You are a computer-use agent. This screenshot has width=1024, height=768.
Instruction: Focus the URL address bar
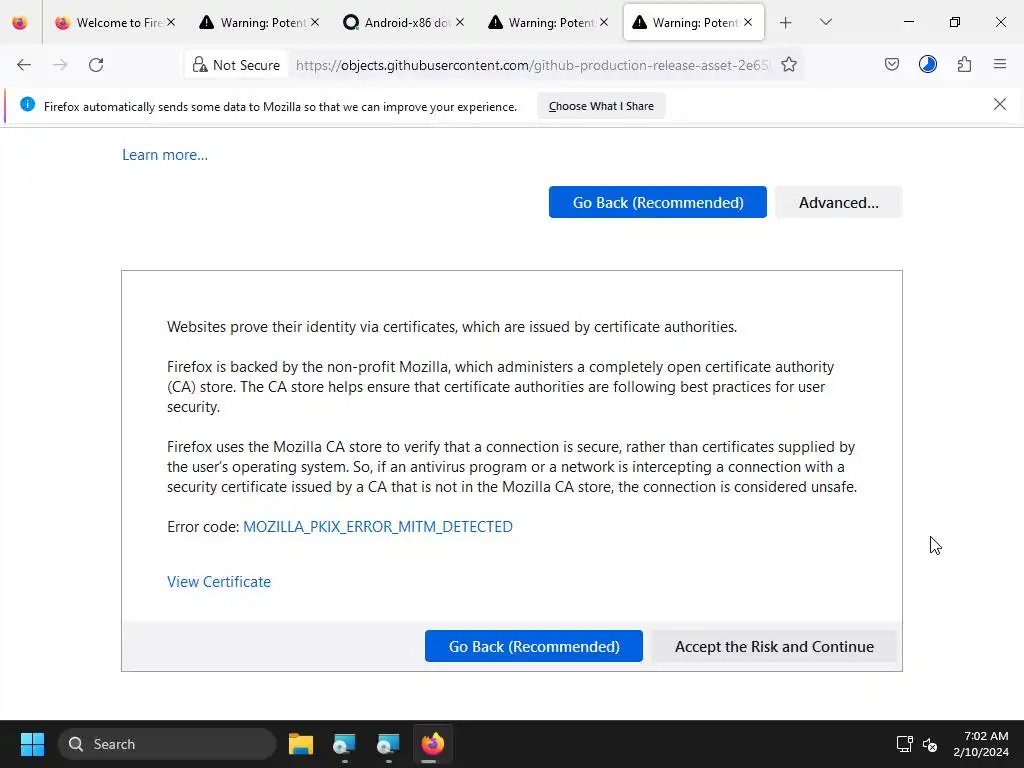tap(532, 65)
